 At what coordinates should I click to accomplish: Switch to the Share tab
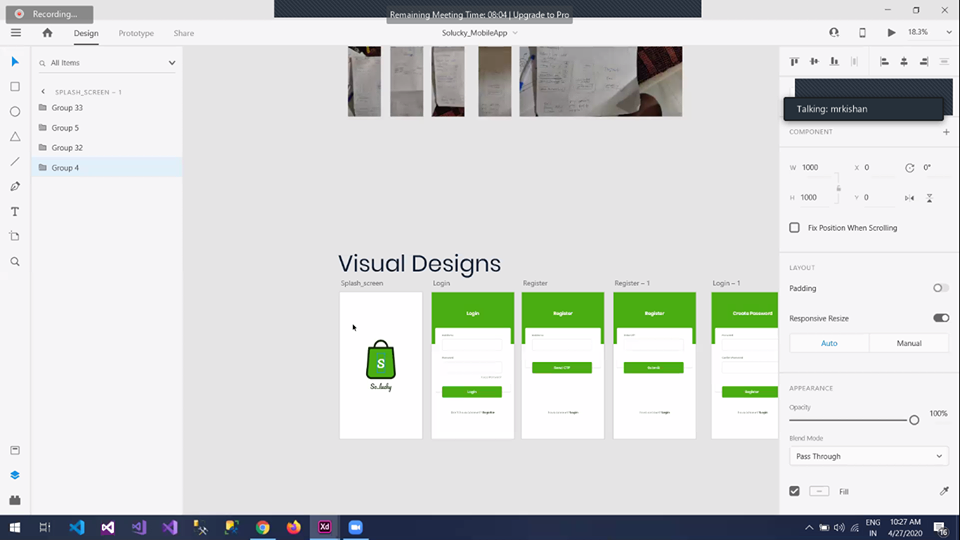[x=184, y=33]
